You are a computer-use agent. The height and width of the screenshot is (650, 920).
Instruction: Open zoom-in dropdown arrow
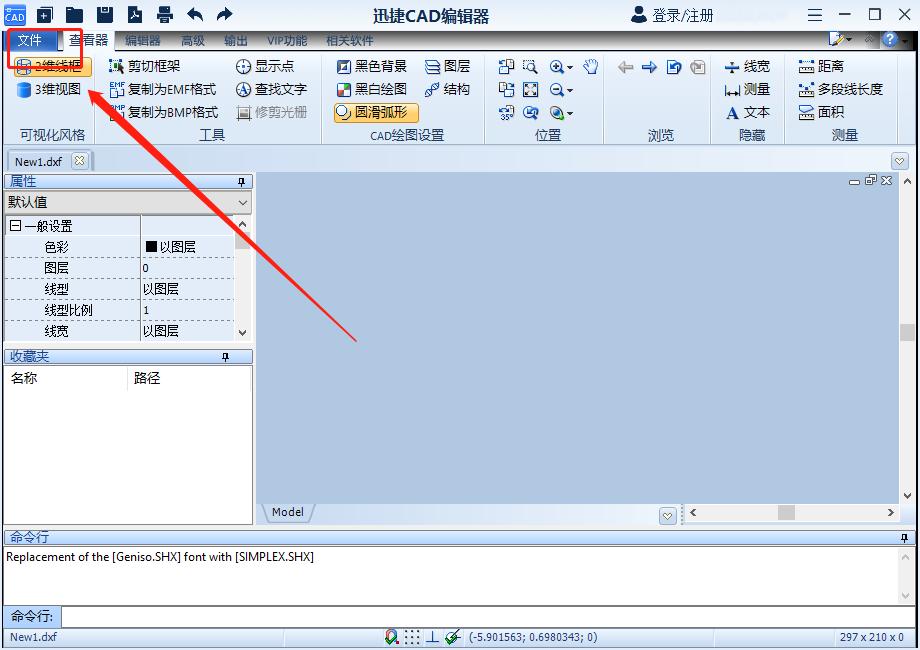tap(570, 67)
